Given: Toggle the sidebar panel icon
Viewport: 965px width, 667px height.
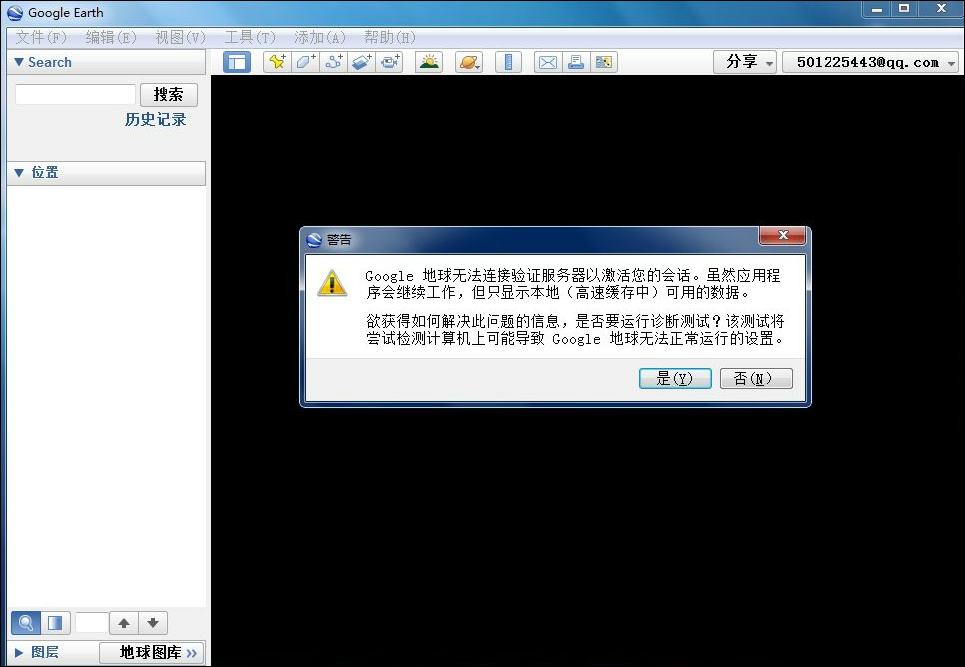Looking at the screenshot, I should pos(237,62).
